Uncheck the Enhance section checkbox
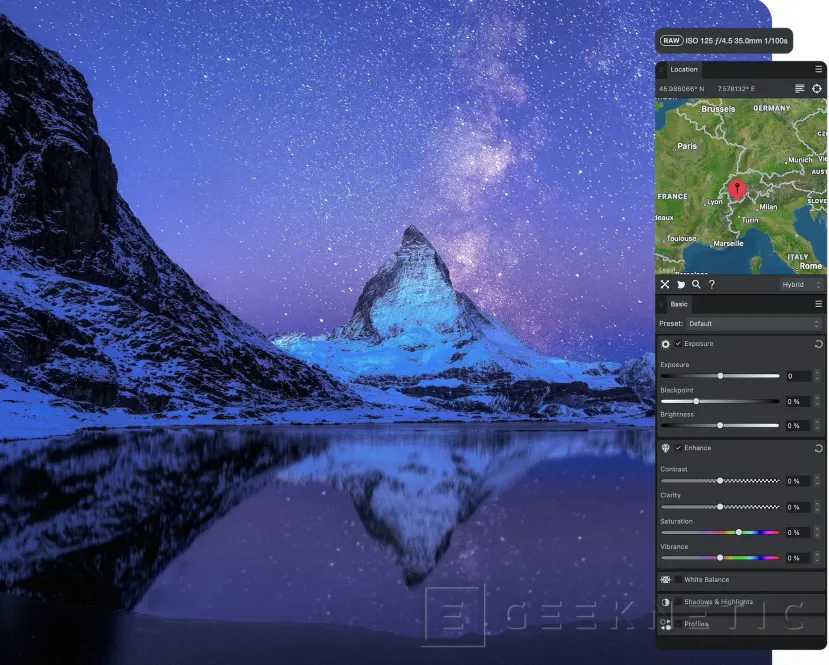 click(678, 448)
